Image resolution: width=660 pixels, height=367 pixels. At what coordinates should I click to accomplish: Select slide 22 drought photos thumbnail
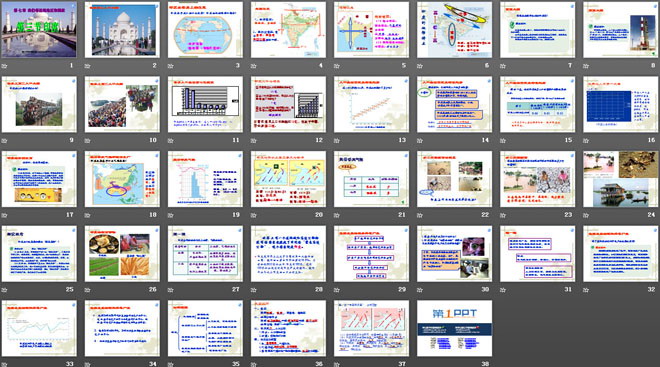click(x=455, y=179)
